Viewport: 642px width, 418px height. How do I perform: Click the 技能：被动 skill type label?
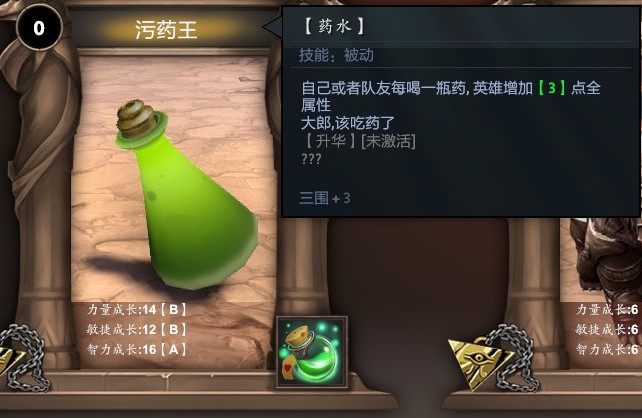pyautogui.click(x=336, y=55)
